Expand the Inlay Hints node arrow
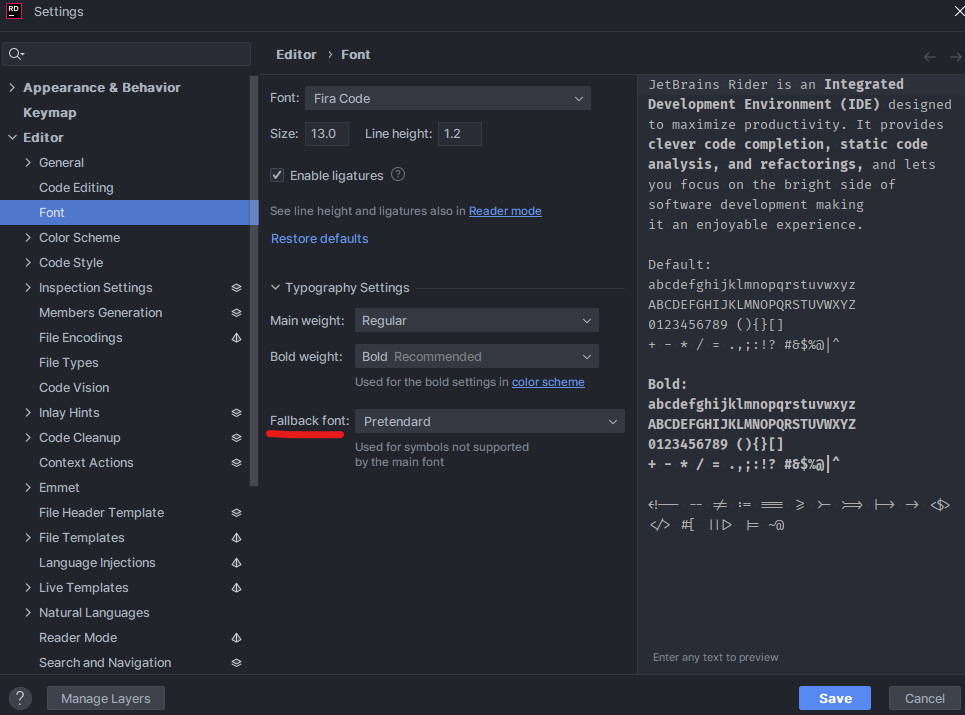 (28, 413)
